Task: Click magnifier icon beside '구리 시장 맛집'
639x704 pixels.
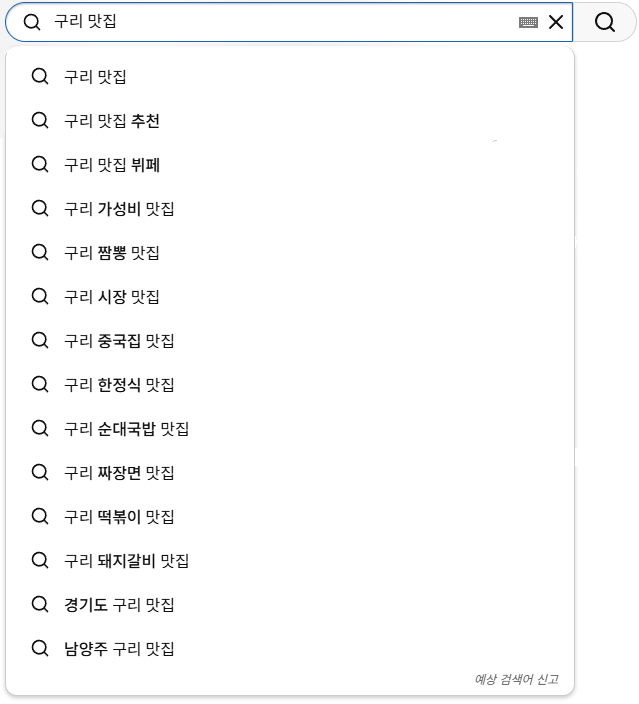Action: coord(40,296)
